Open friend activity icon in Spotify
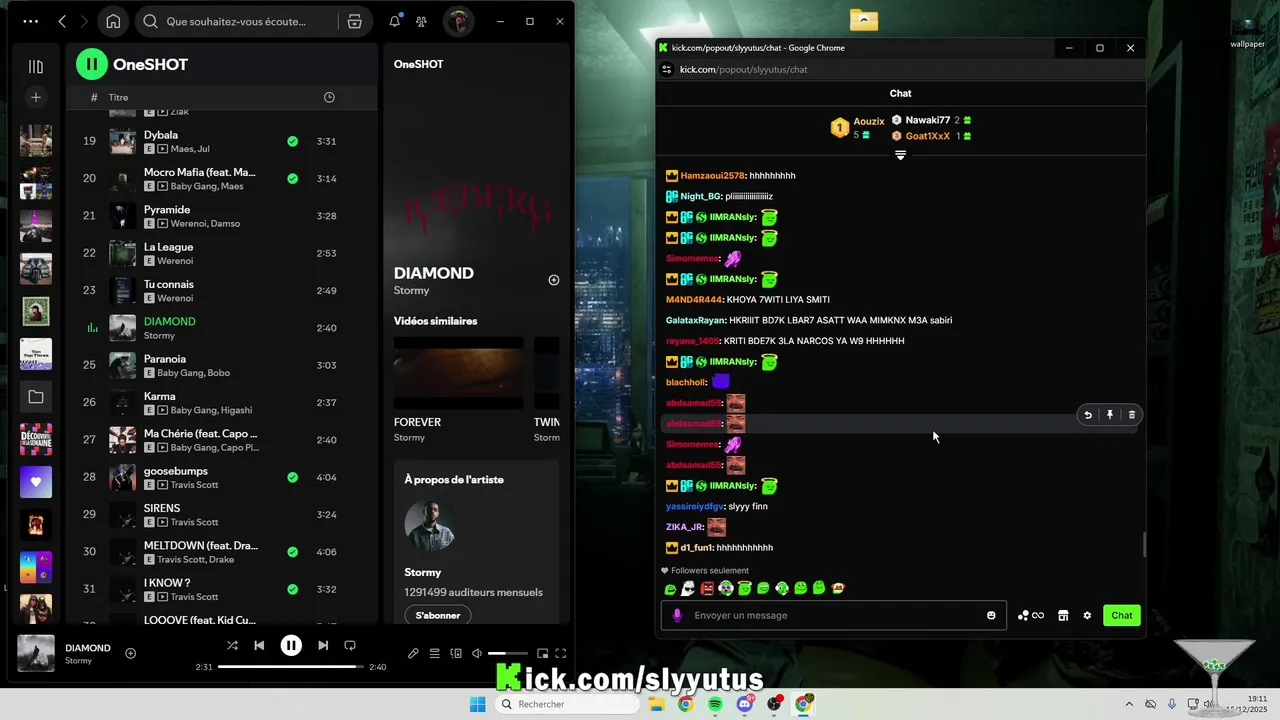Viewport: 1280px width, 720px height. tap(422, 21)
